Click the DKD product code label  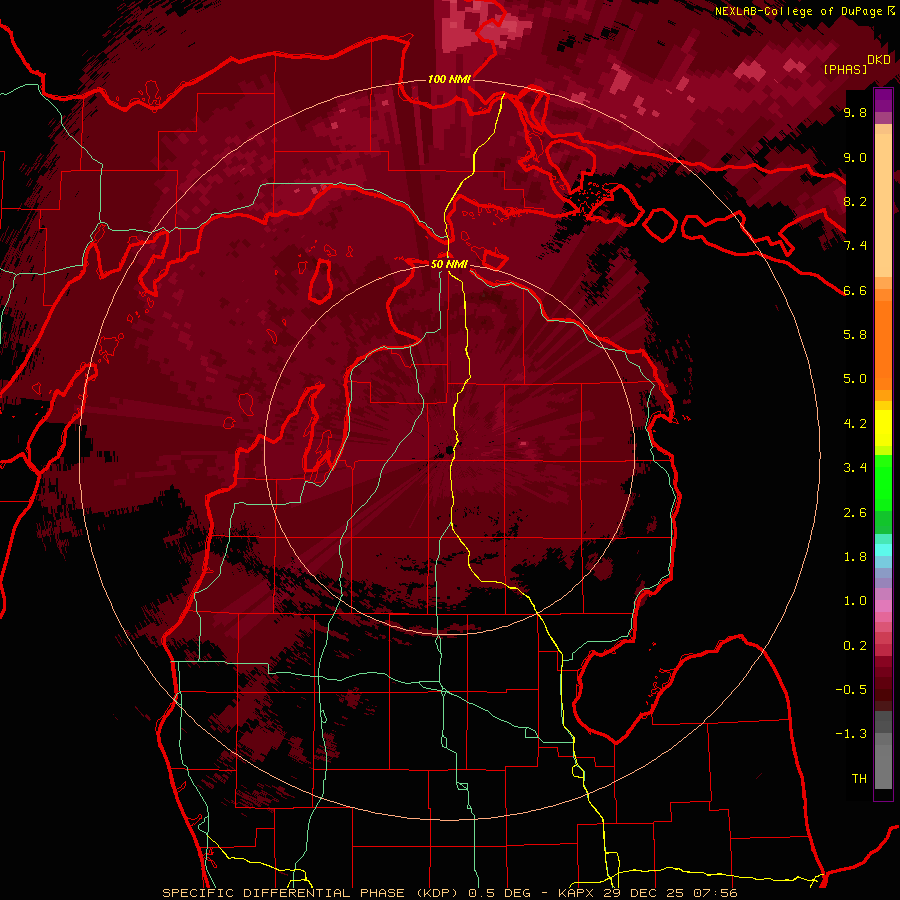[879, 60]
